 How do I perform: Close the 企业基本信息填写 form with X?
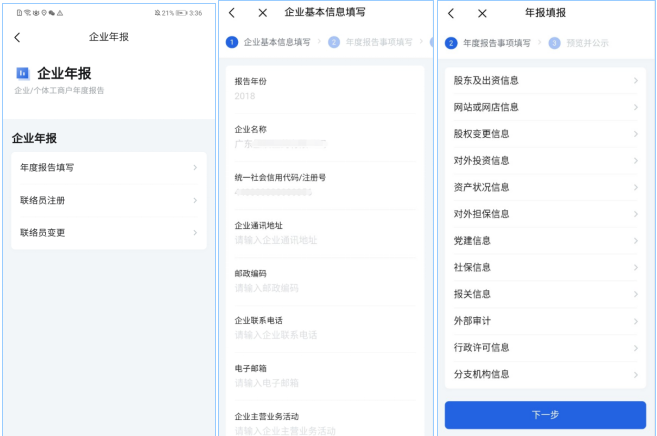pos(263,13)
